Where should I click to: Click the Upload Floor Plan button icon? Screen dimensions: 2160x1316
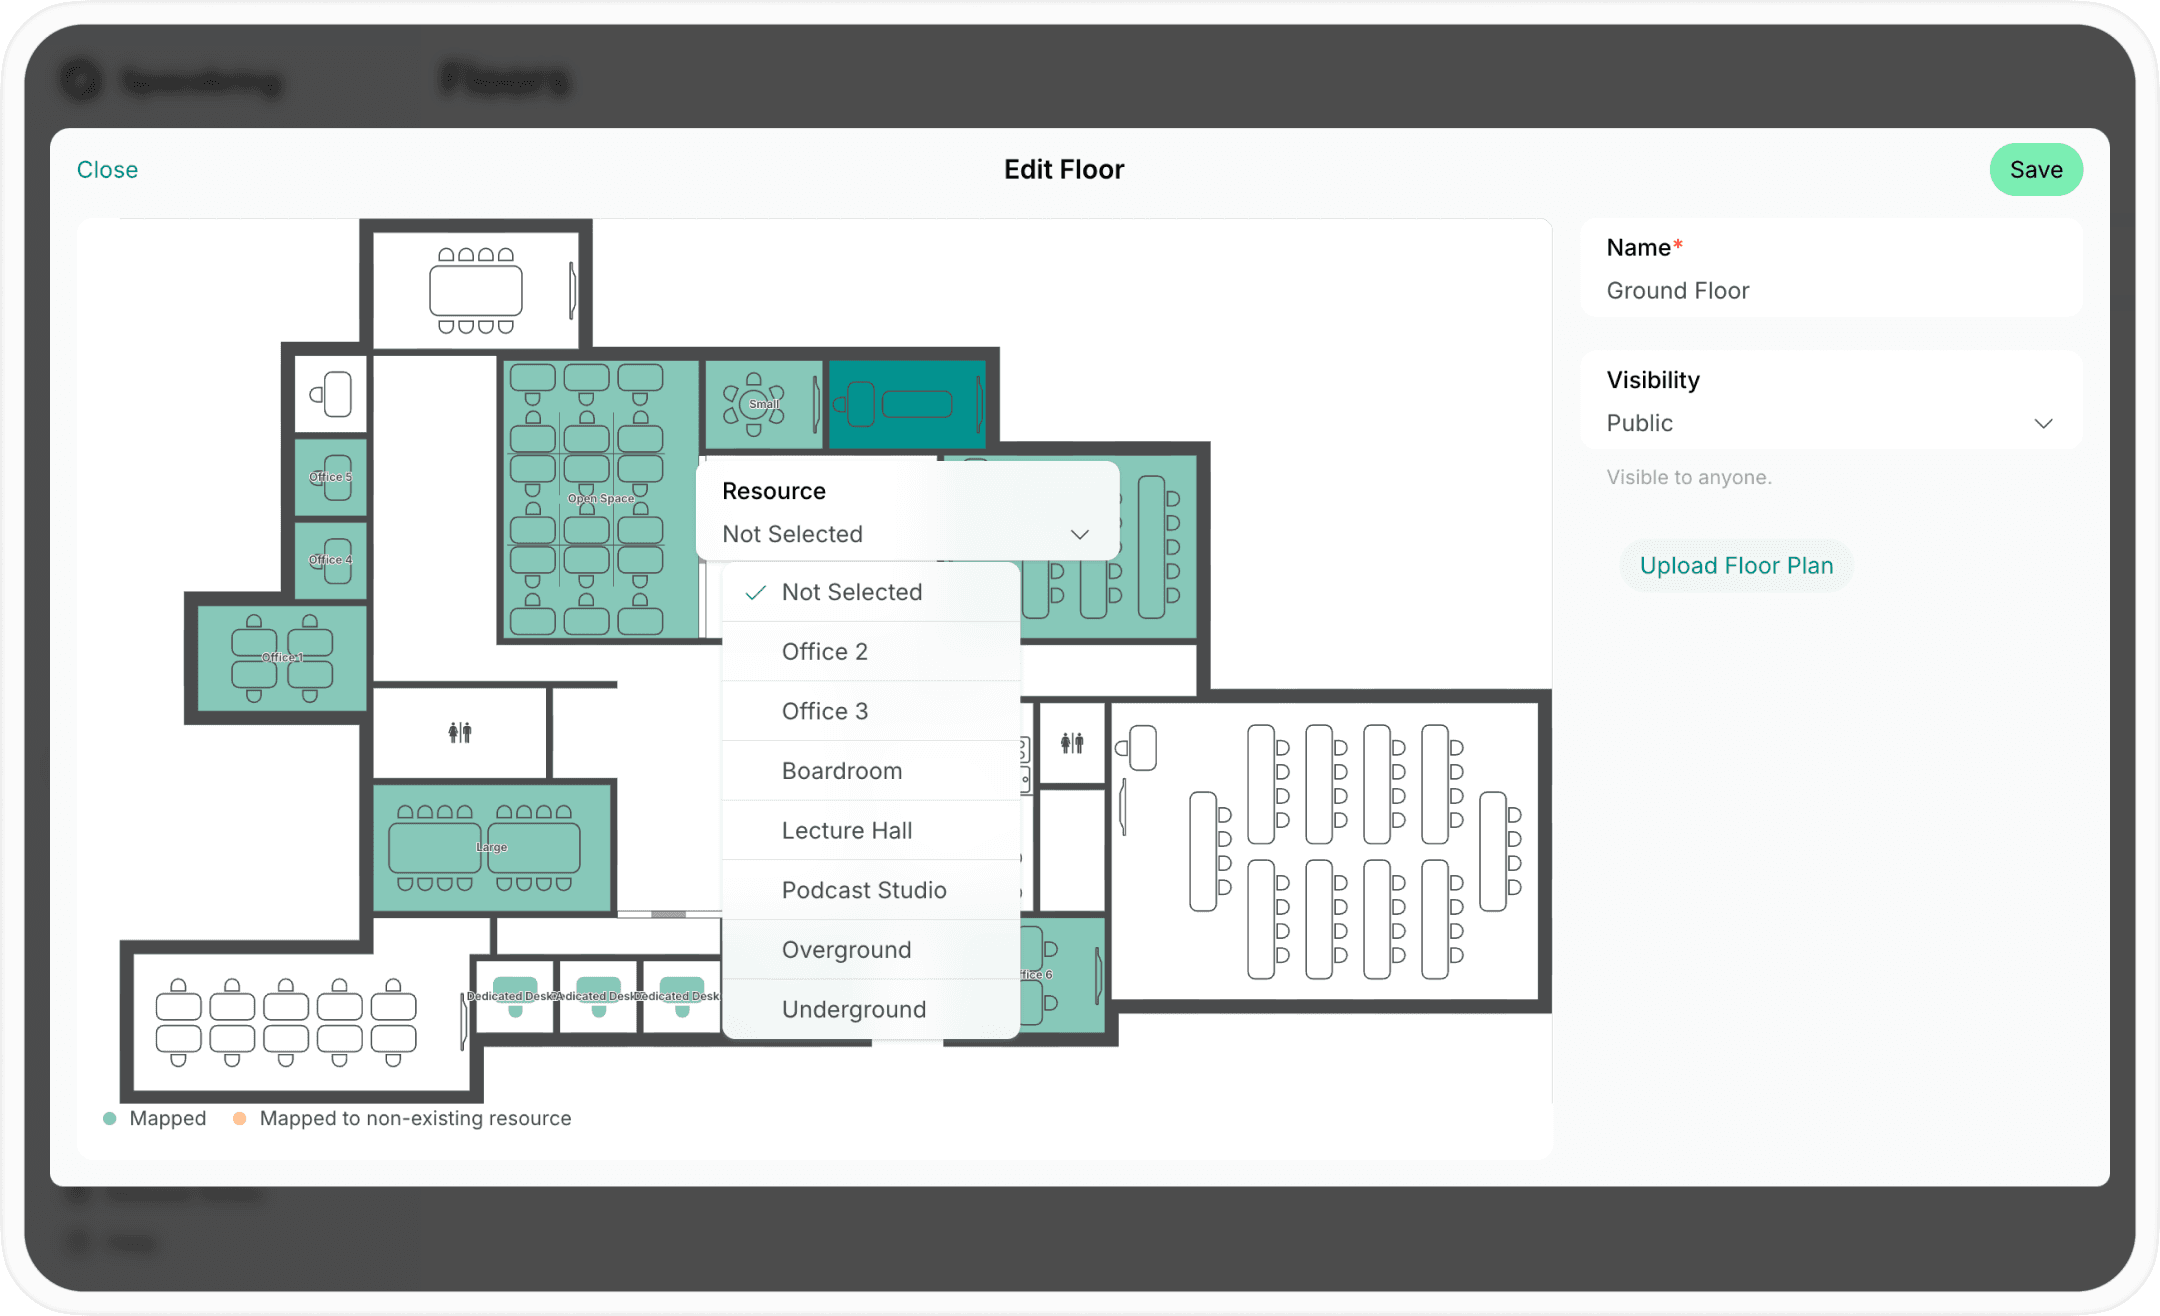click(x=1736, y=565)
